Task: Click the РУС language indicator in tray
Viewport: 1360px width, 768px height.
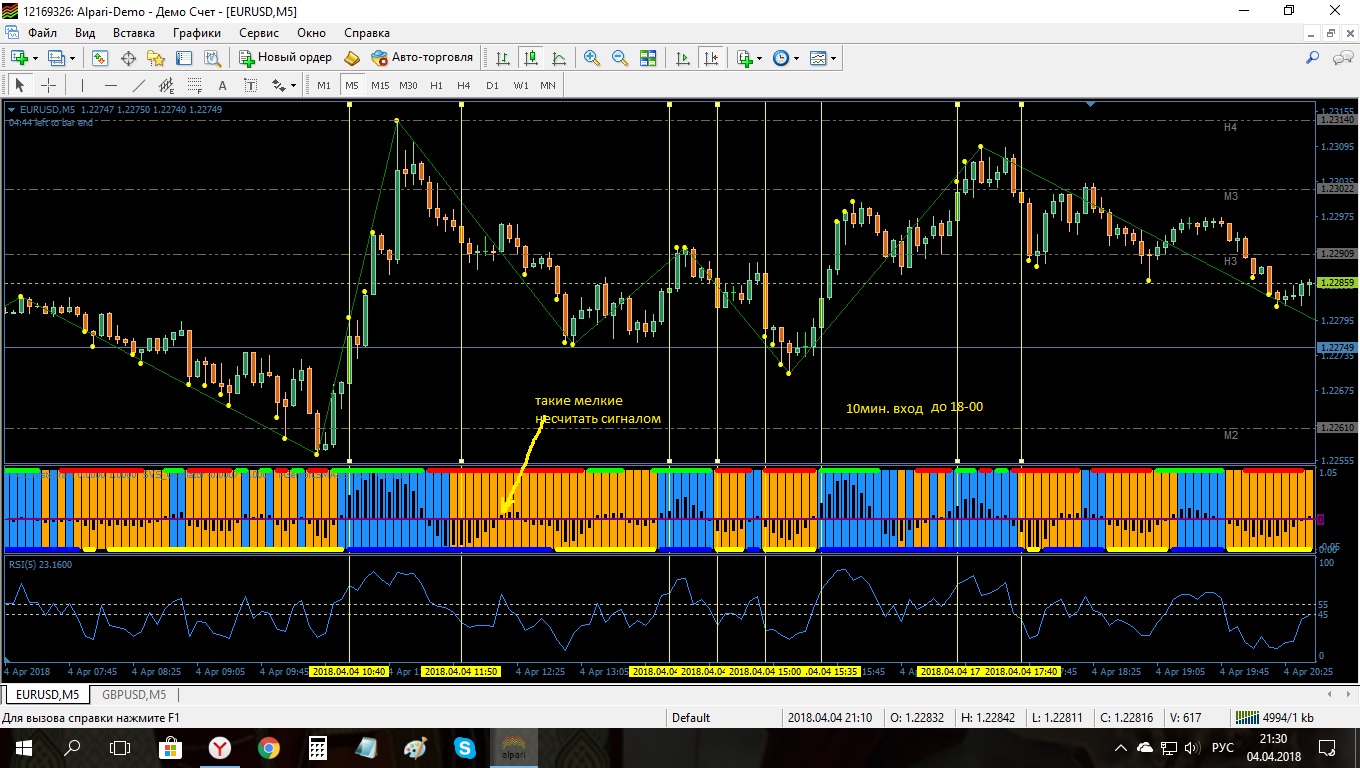Action: coord(1222,747)
